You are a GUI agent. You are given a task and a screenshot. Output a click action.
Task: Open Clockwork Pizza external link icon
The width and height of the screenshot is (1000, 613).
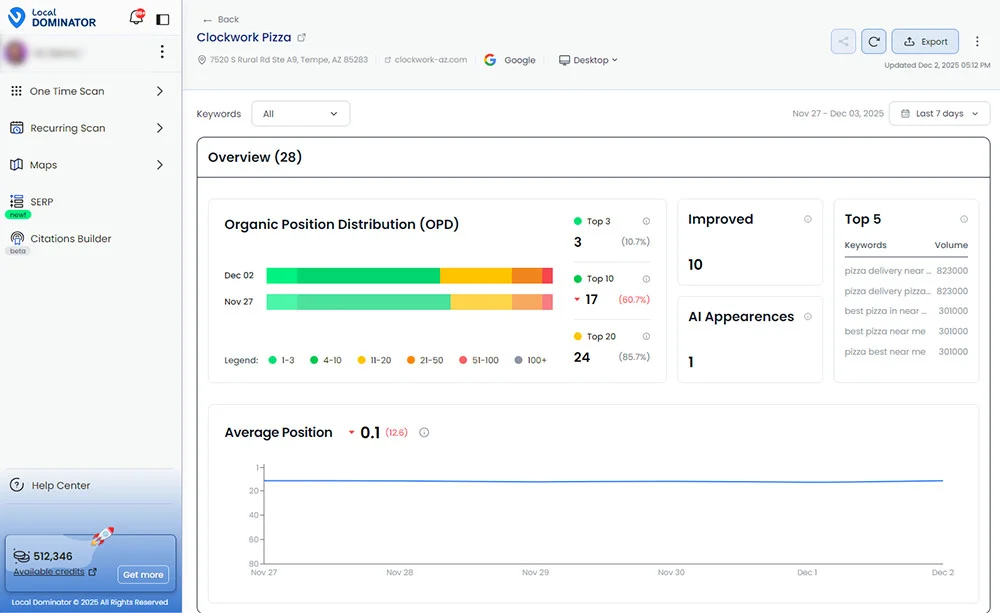(x=302, y=38)
